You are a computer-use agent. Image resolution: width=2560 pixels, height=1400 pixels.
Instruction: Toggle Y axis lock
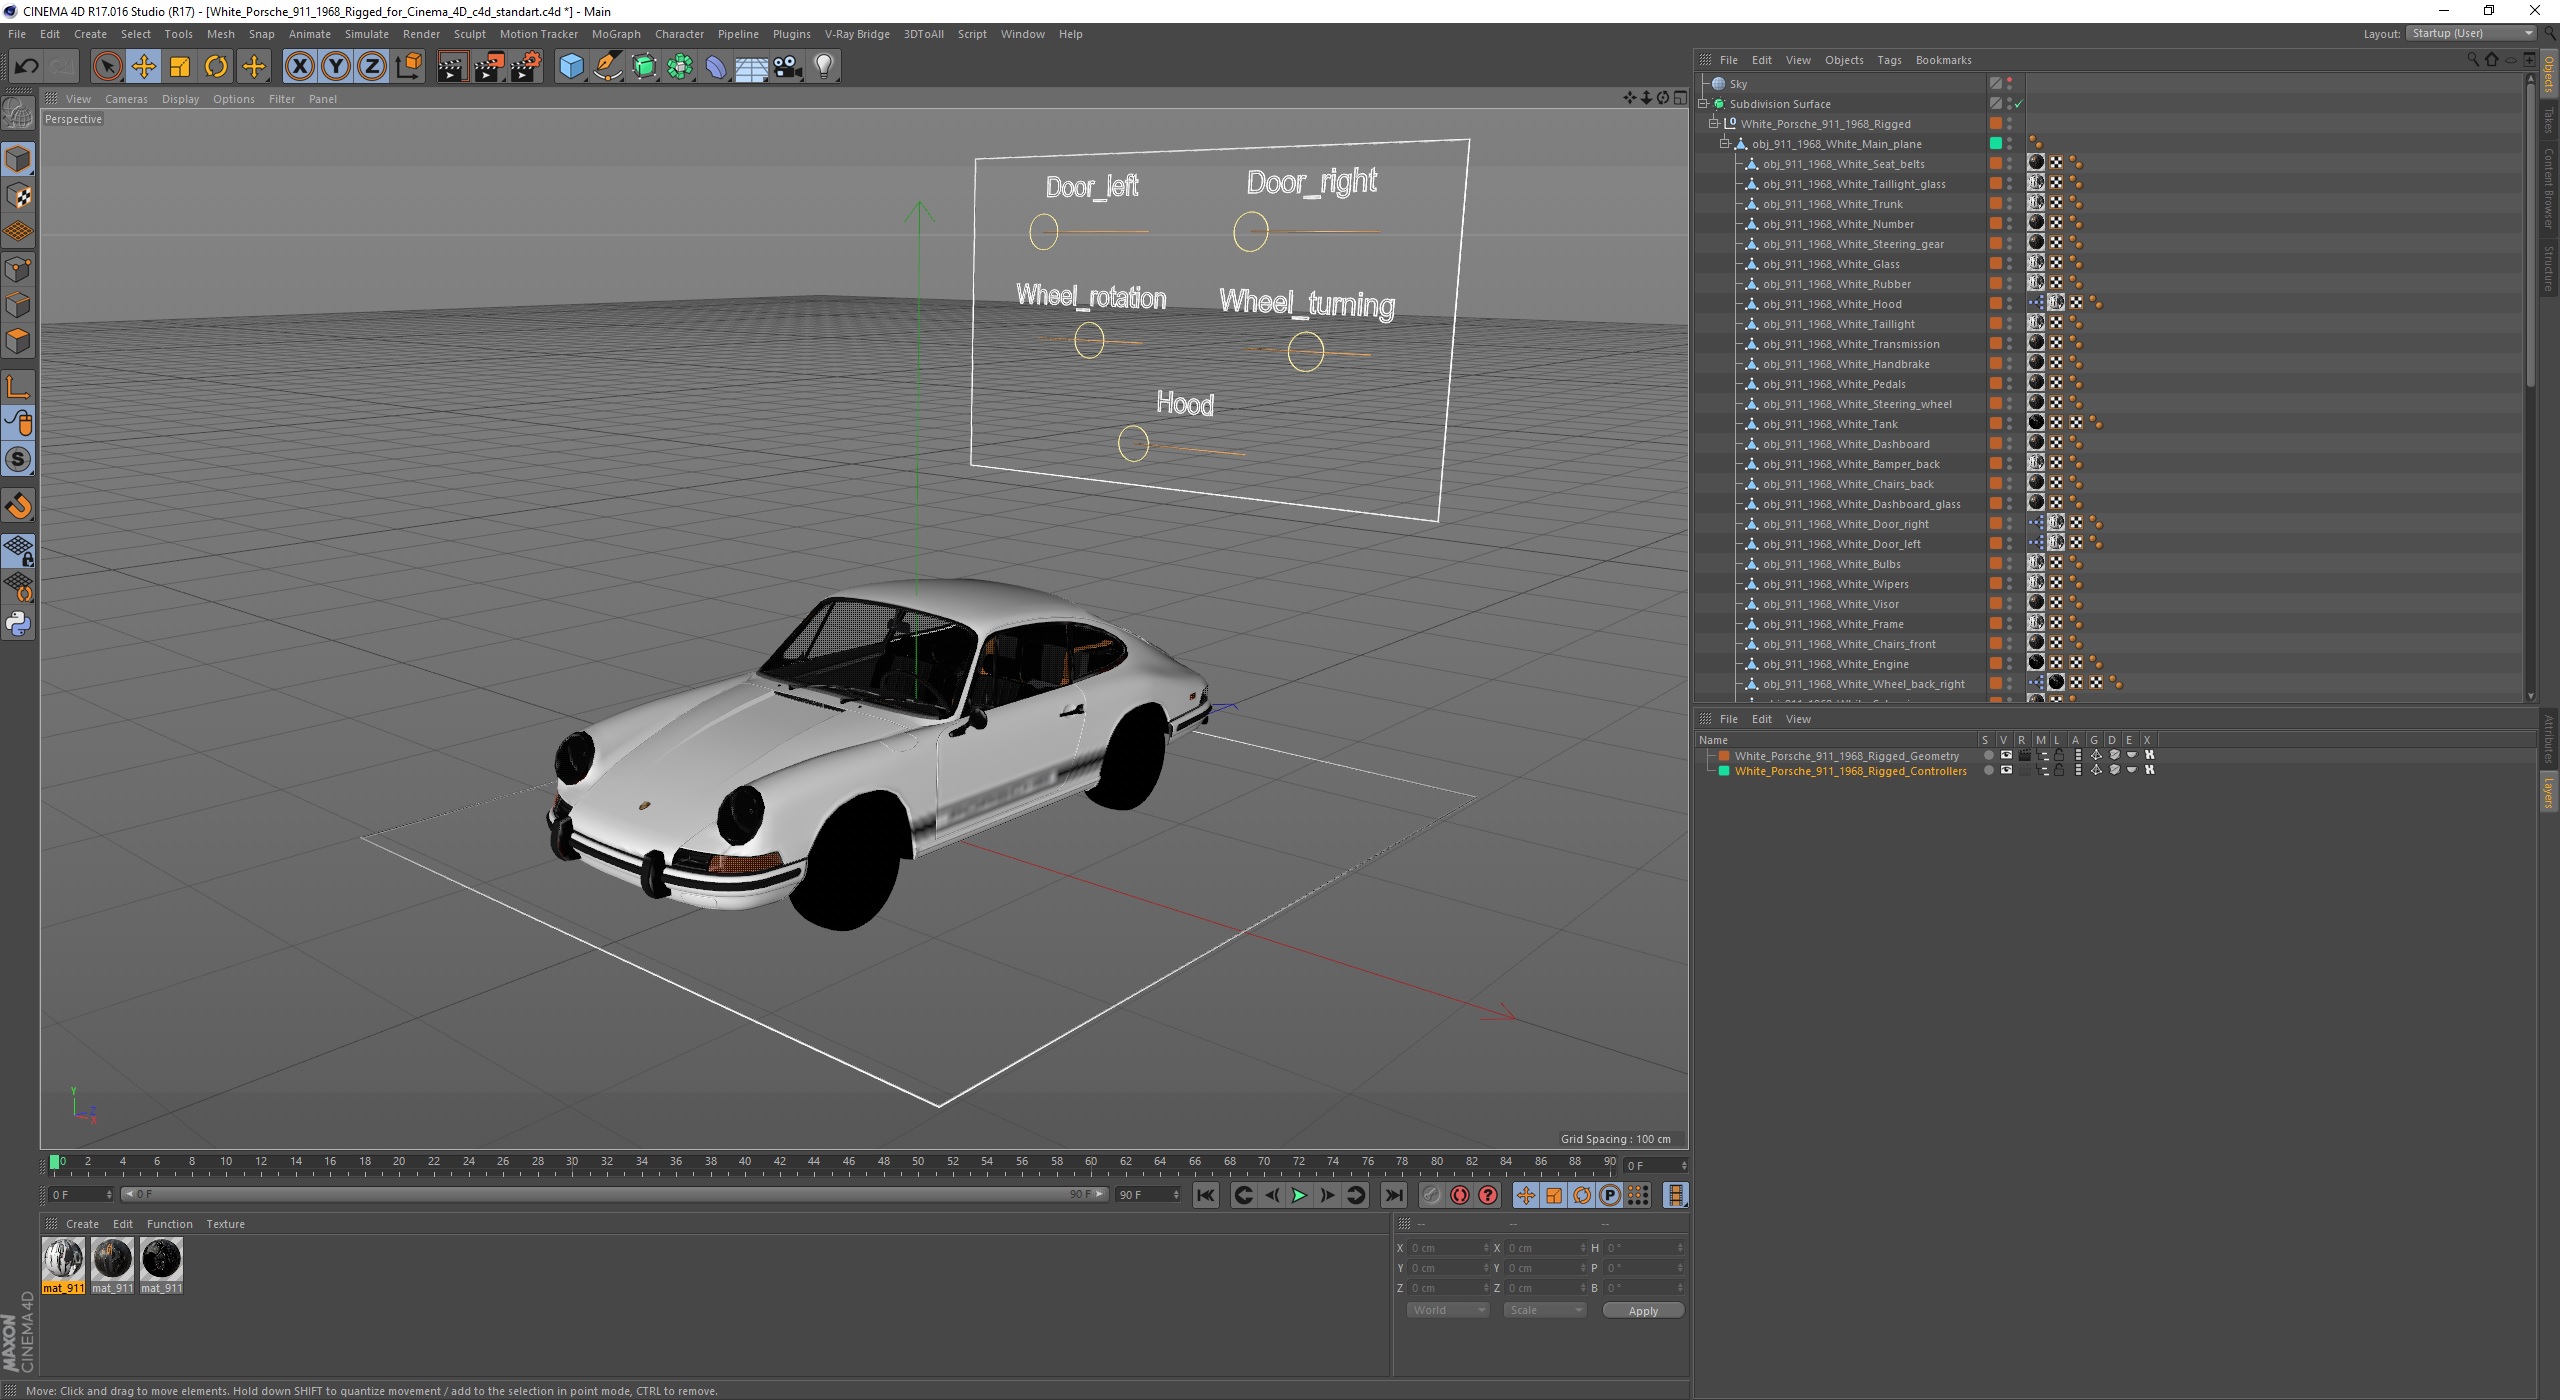[x=336, y=67]
